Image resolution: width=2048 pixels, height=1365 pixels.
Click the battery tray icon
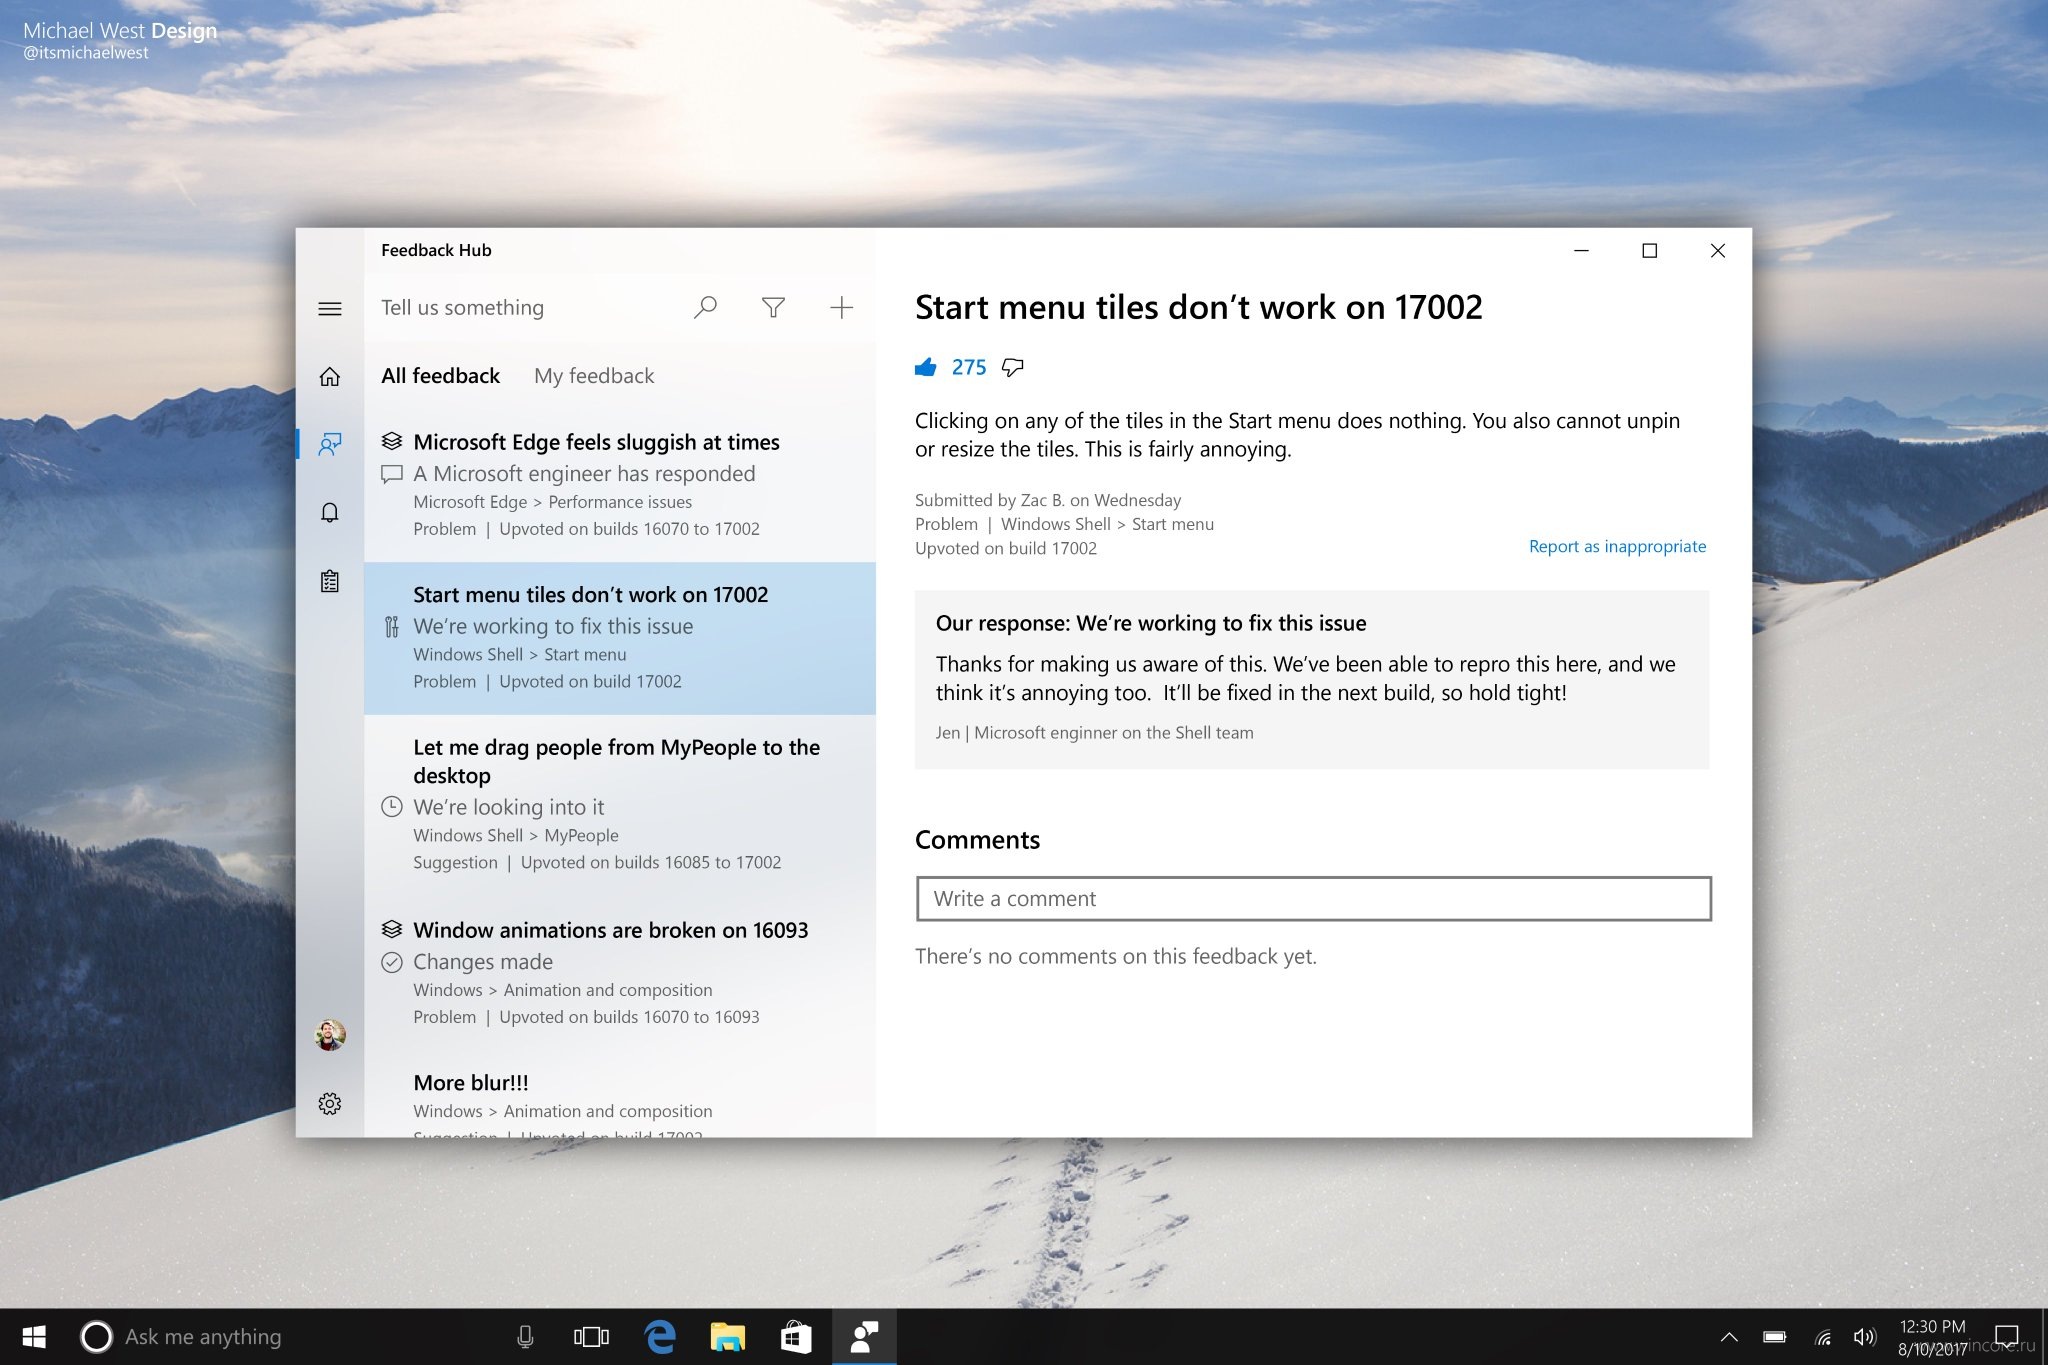(x=1775, y=1337)
